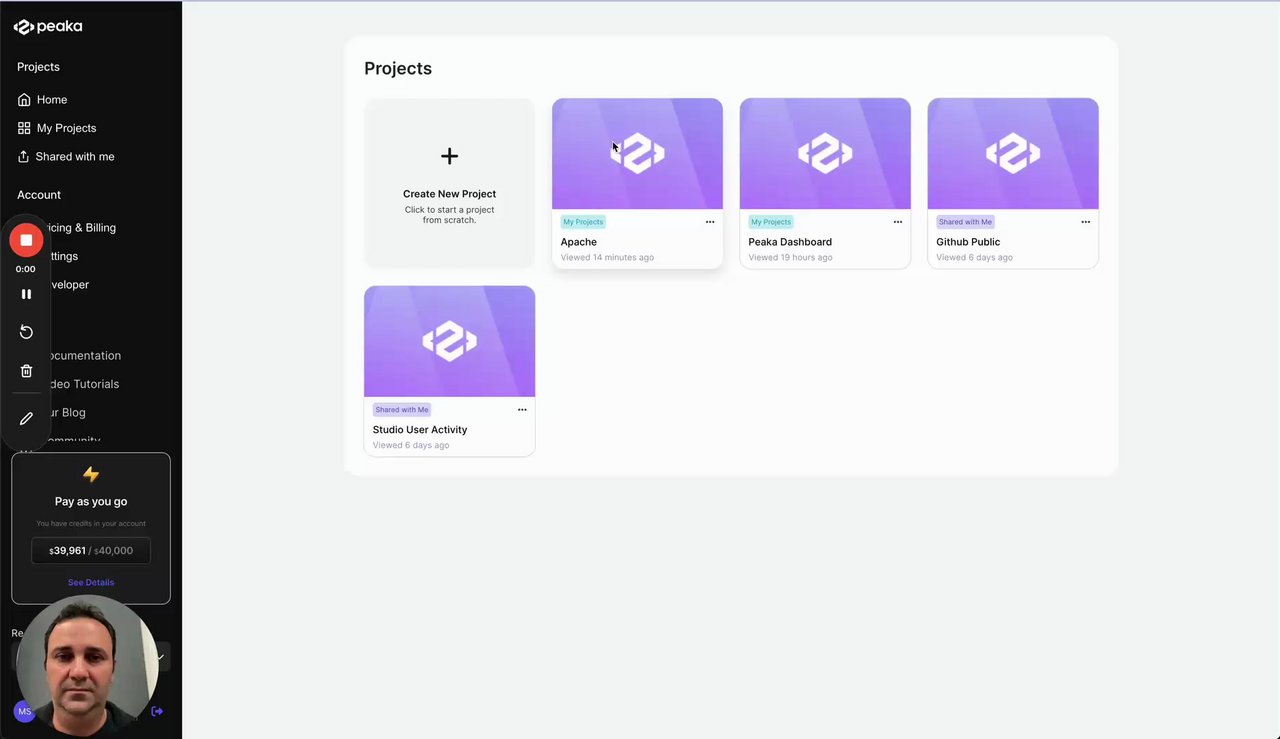
Task: Select the pencil draw tool in recorder
Action: [x=26, y=418]
